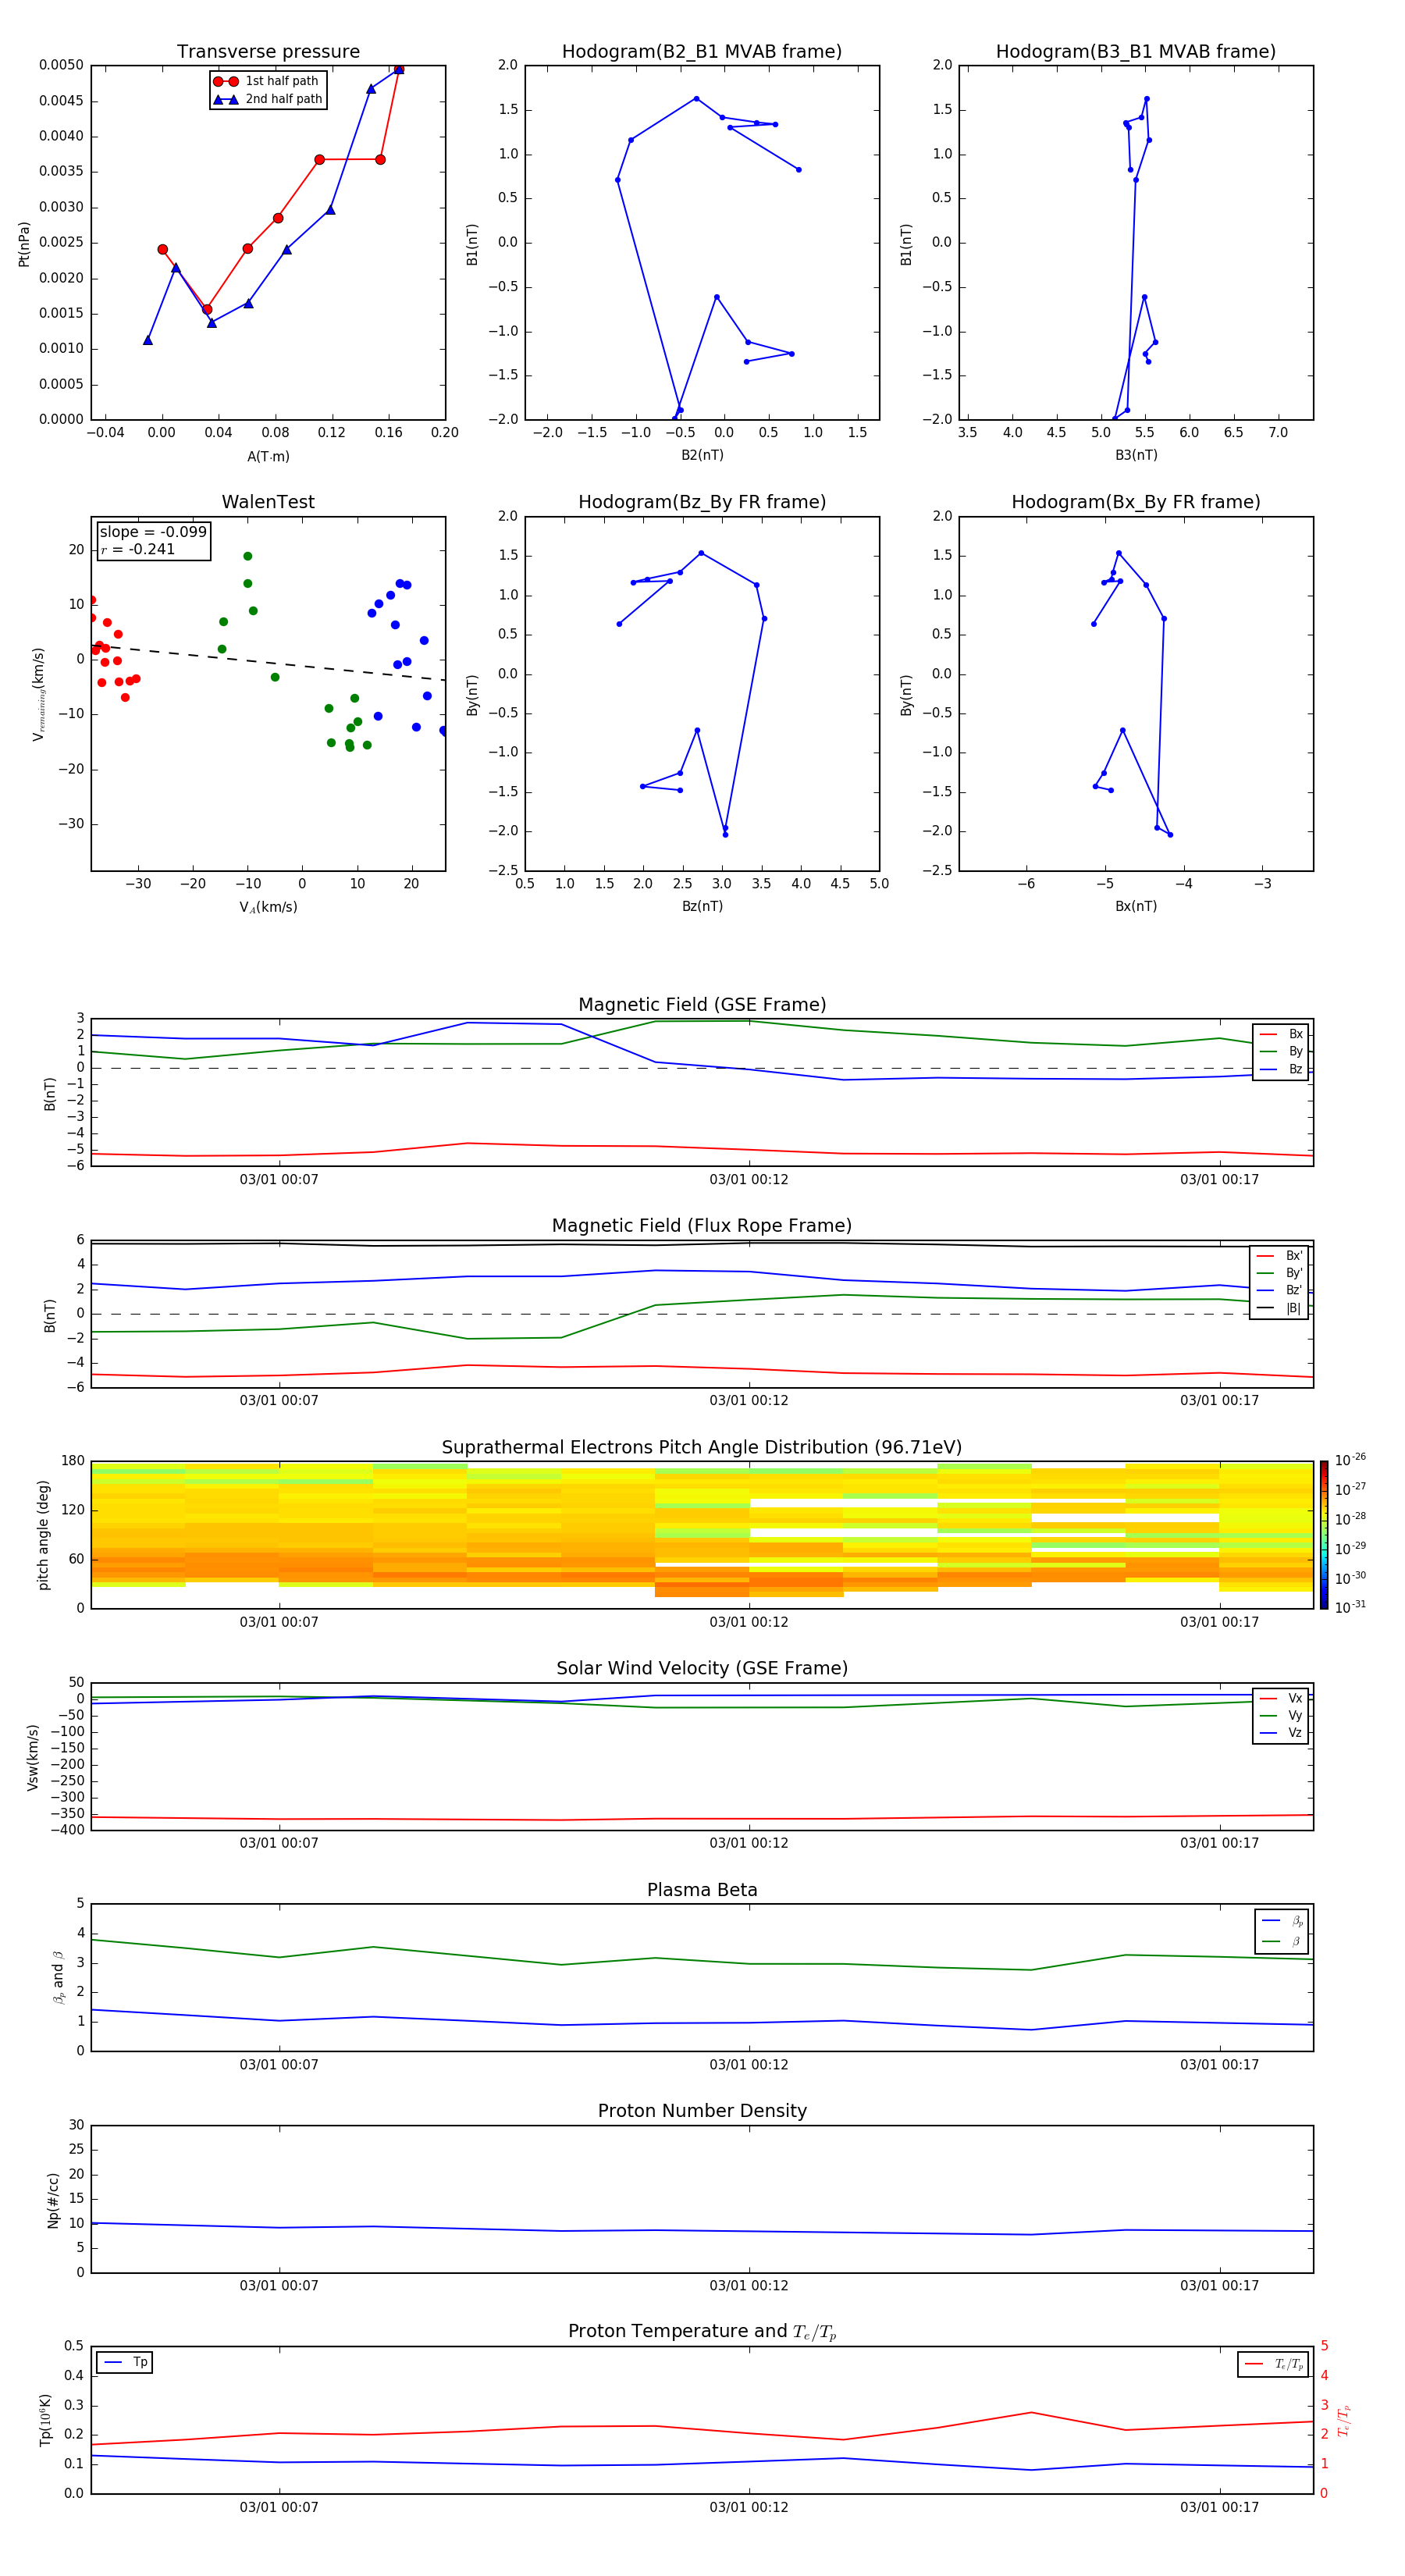
Task: Click the 'Magnetic Field (GSE Frame)' title
Action: click(702, 1005)
